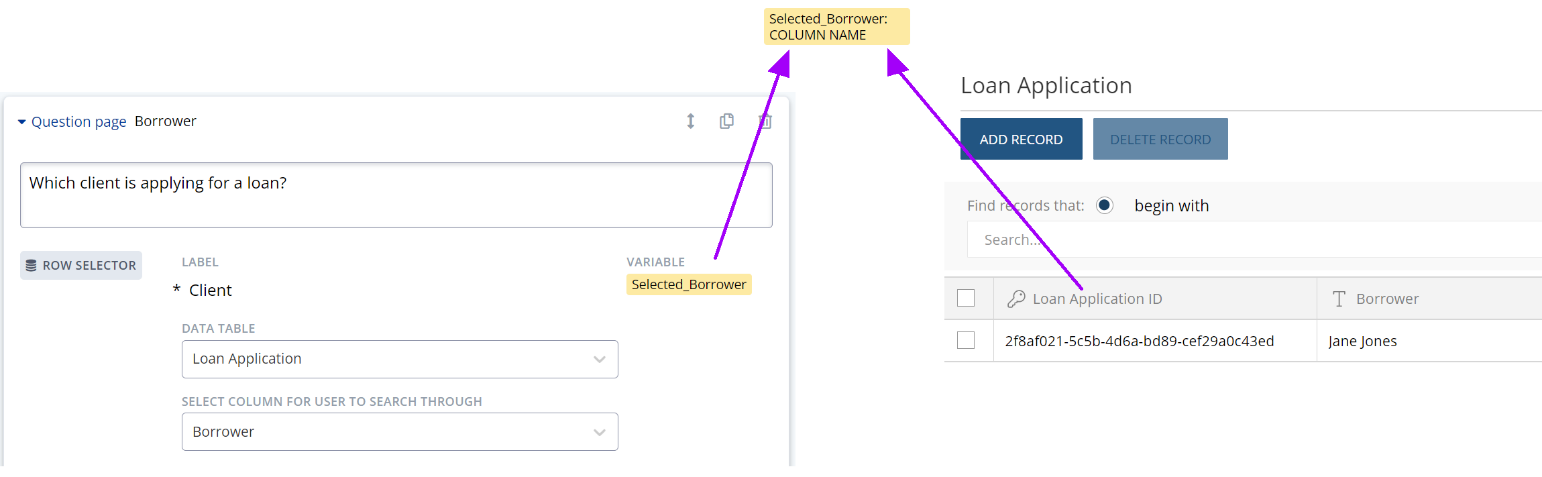
Task: Select the 'begin with' radio button
Action: point(1104,206)
